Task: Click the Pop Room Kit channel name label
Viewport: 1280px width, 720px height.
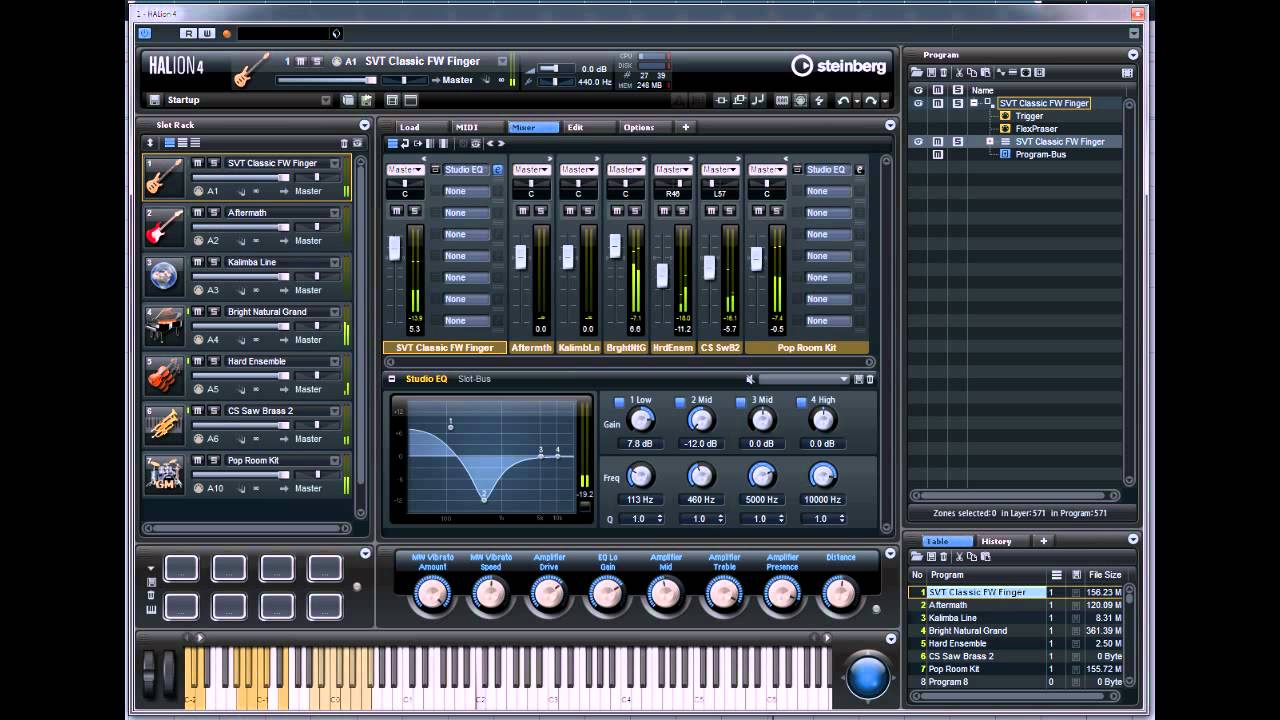Action: 805,348
